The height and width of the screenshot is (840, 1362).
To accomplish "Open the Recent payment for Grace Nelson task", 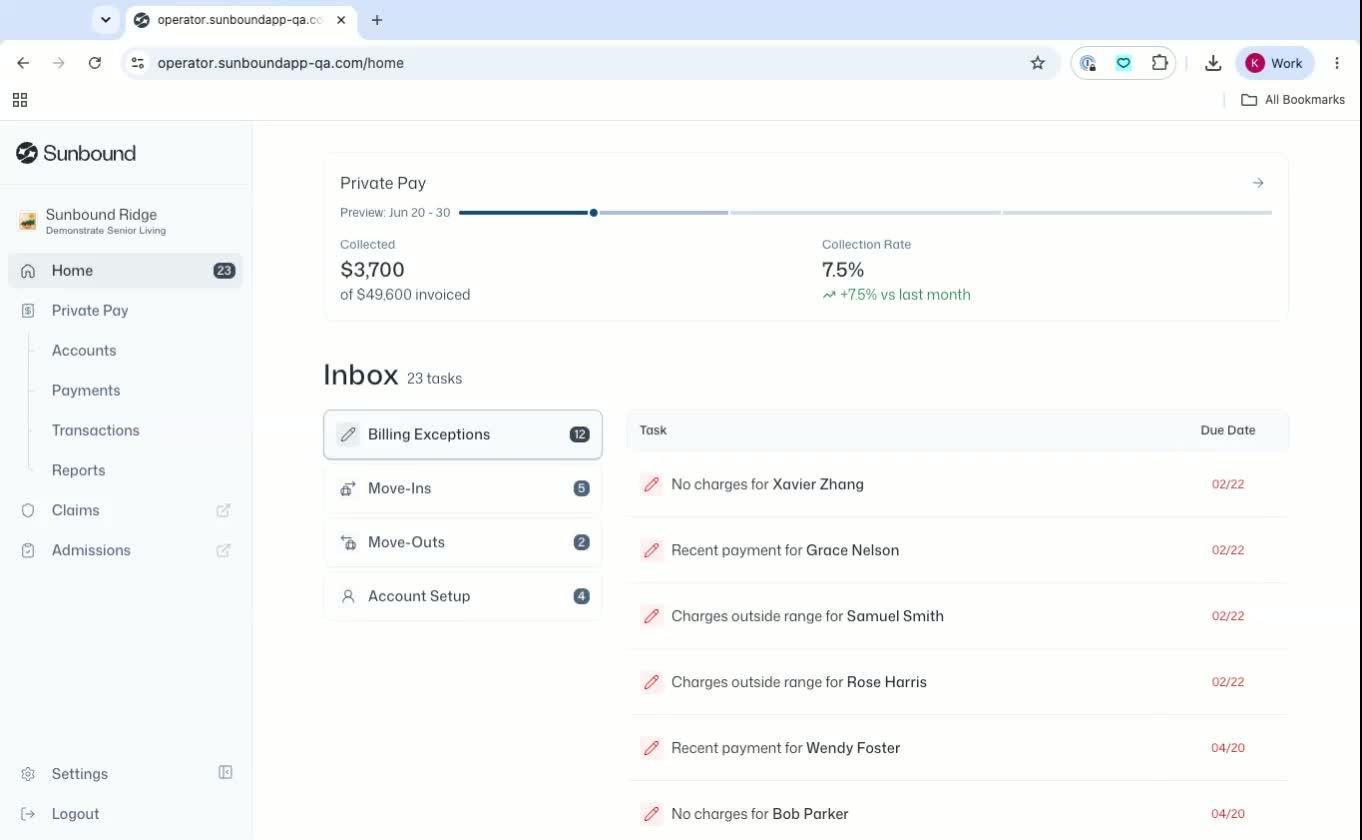I will tap(957, 550).
